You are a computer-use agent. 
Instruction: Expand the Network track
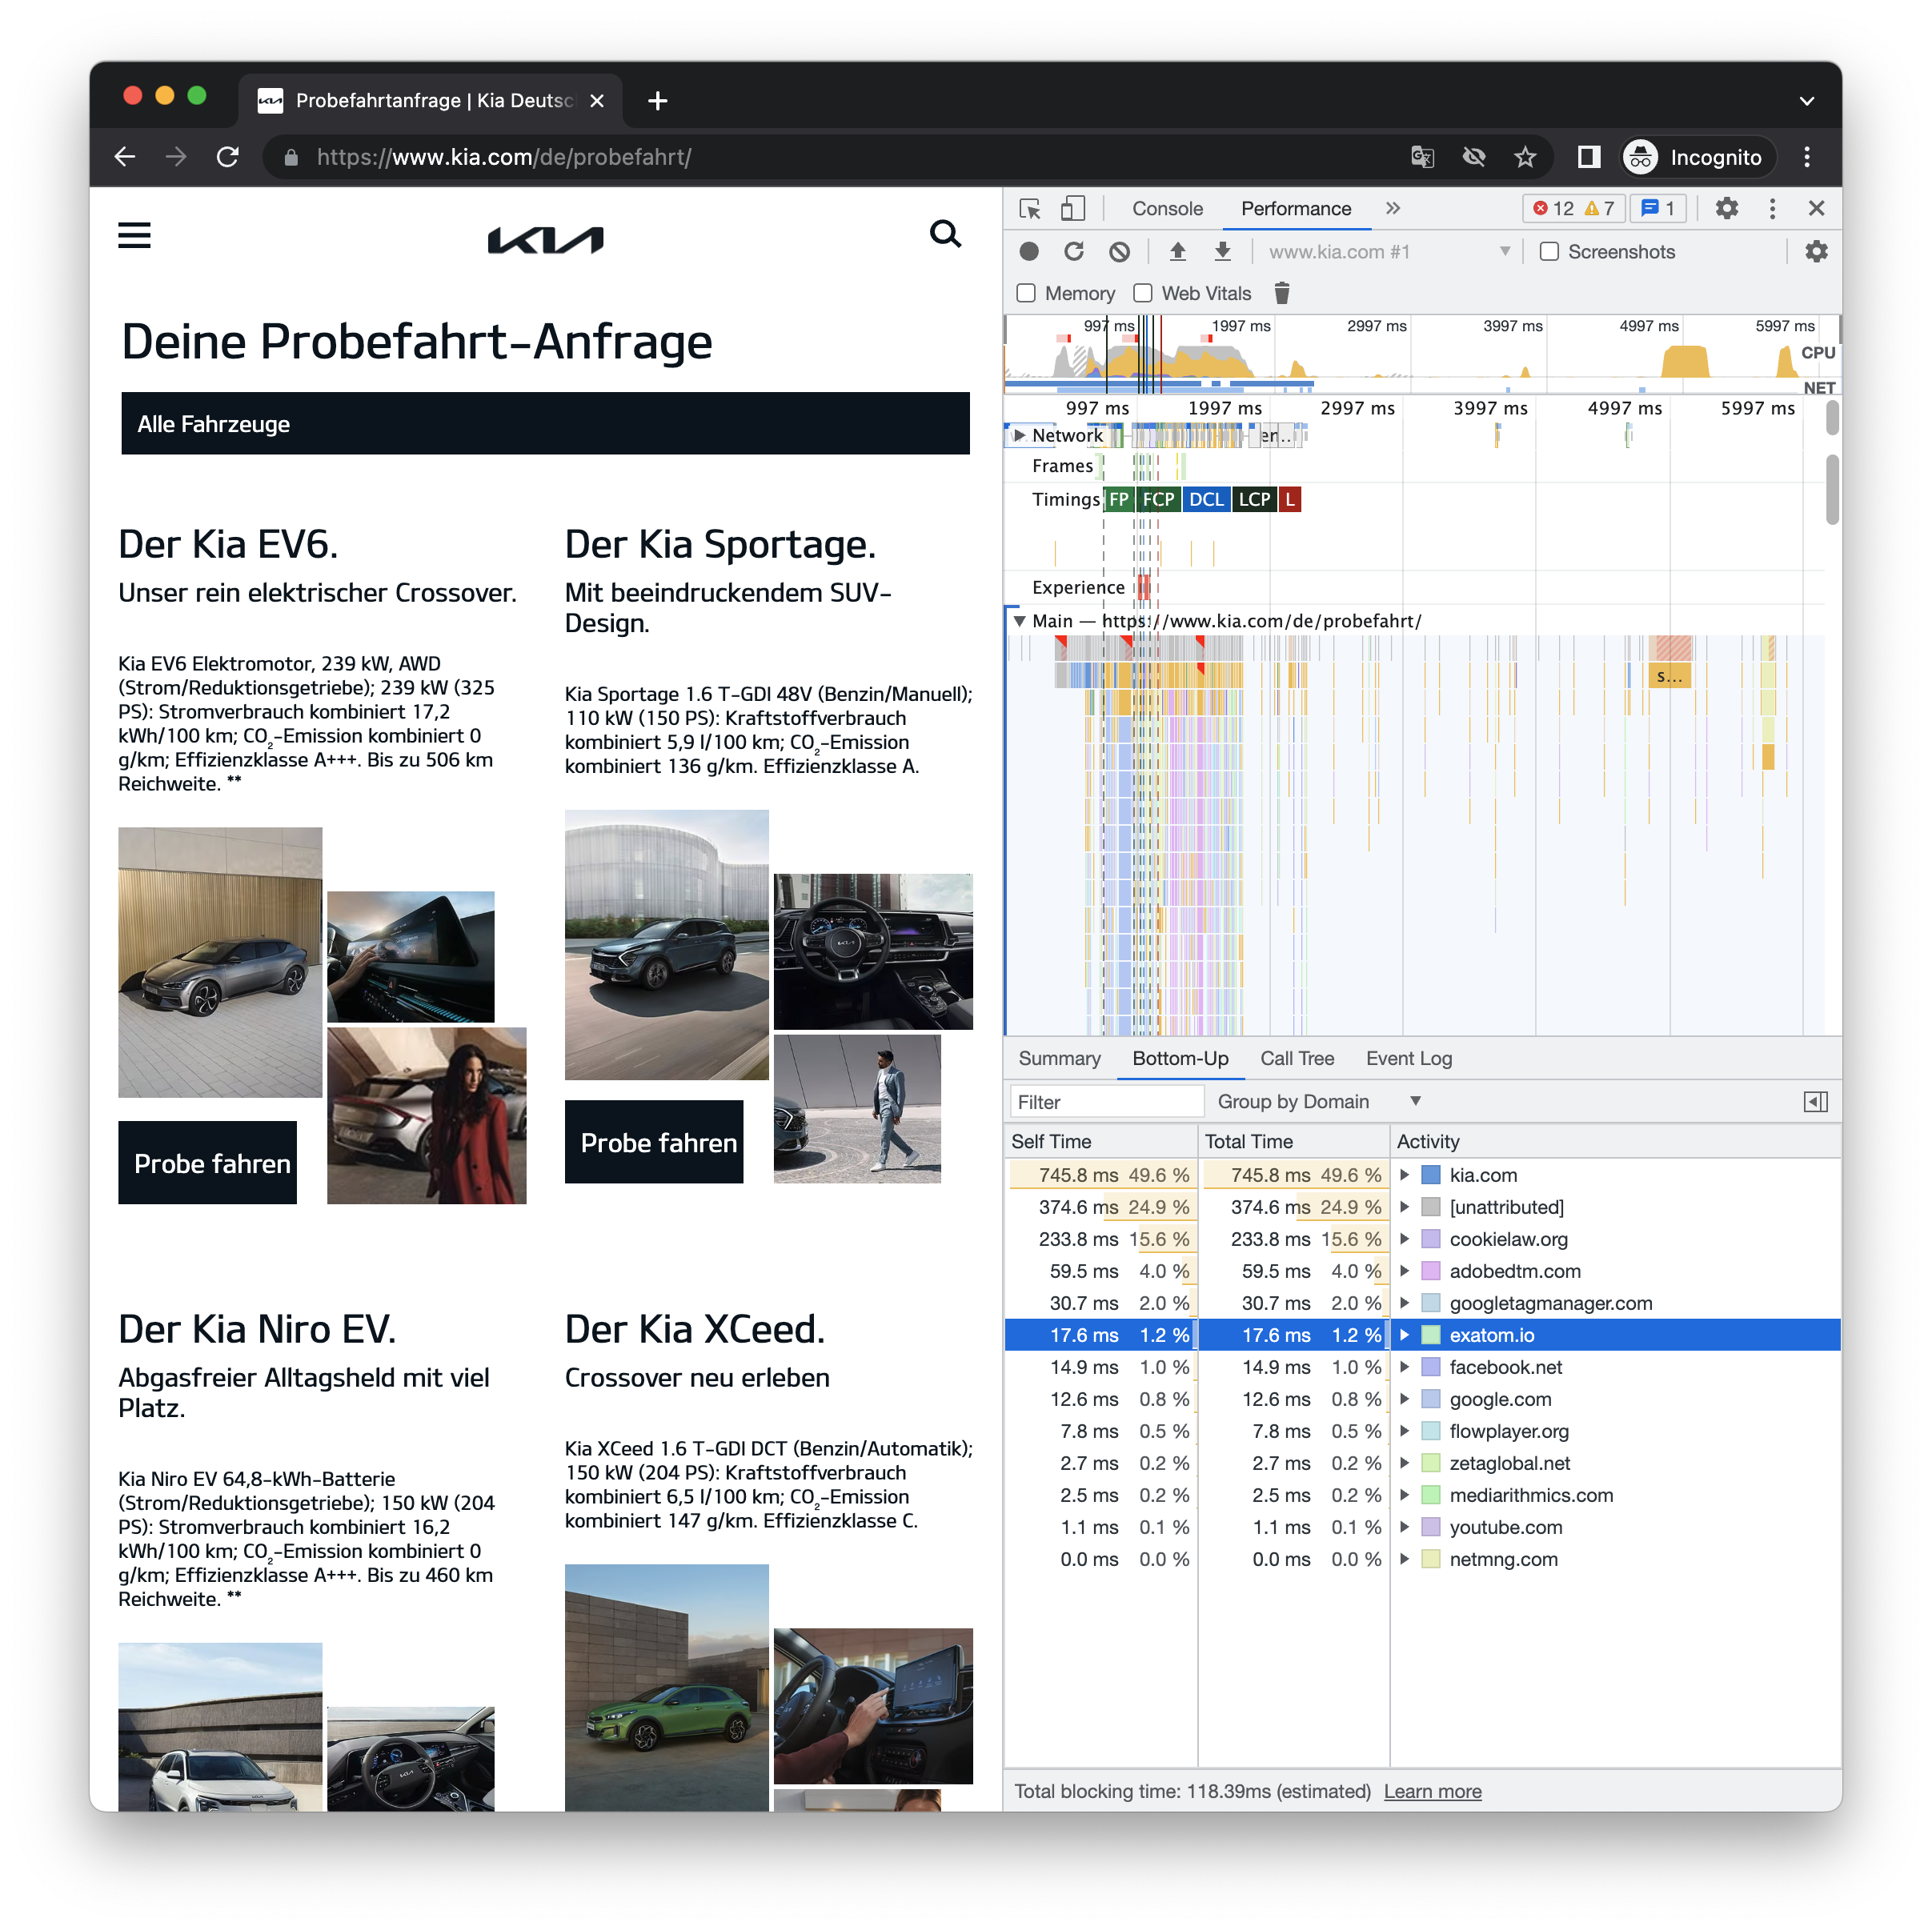click(x=1019, y=435)
